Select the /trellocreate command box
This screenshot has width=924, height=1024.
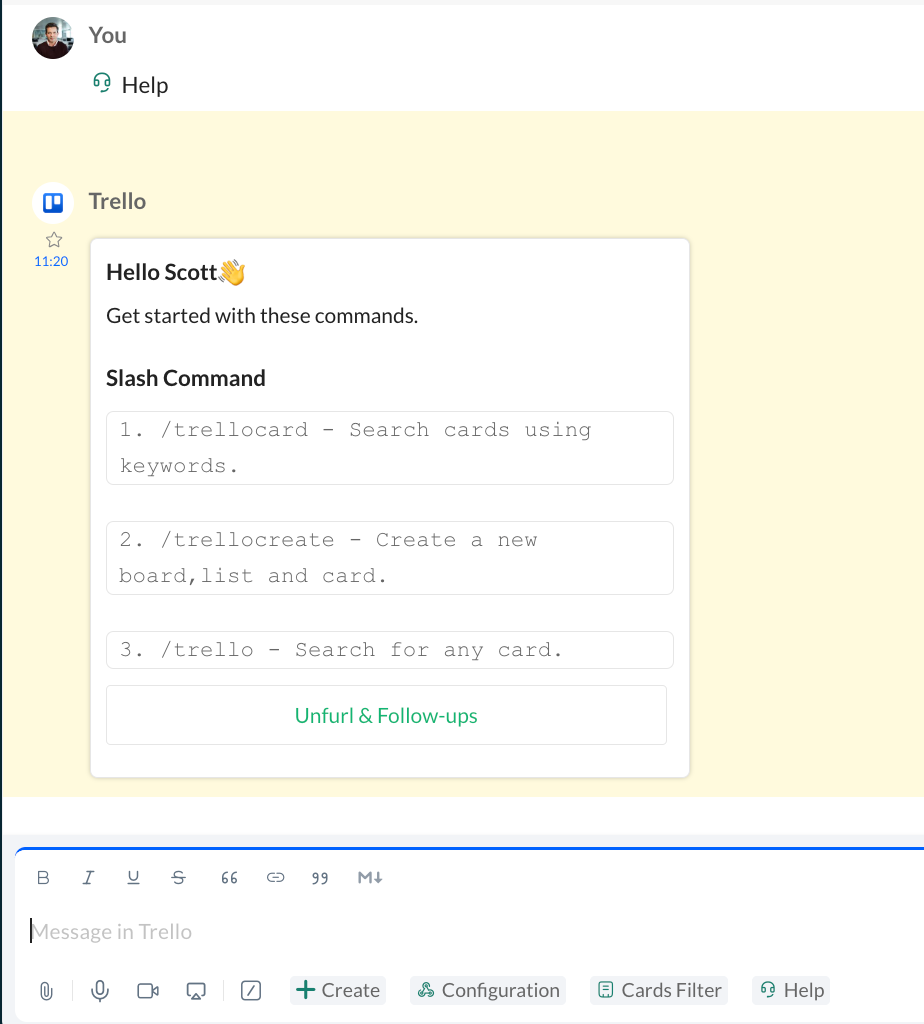(390, 558)
